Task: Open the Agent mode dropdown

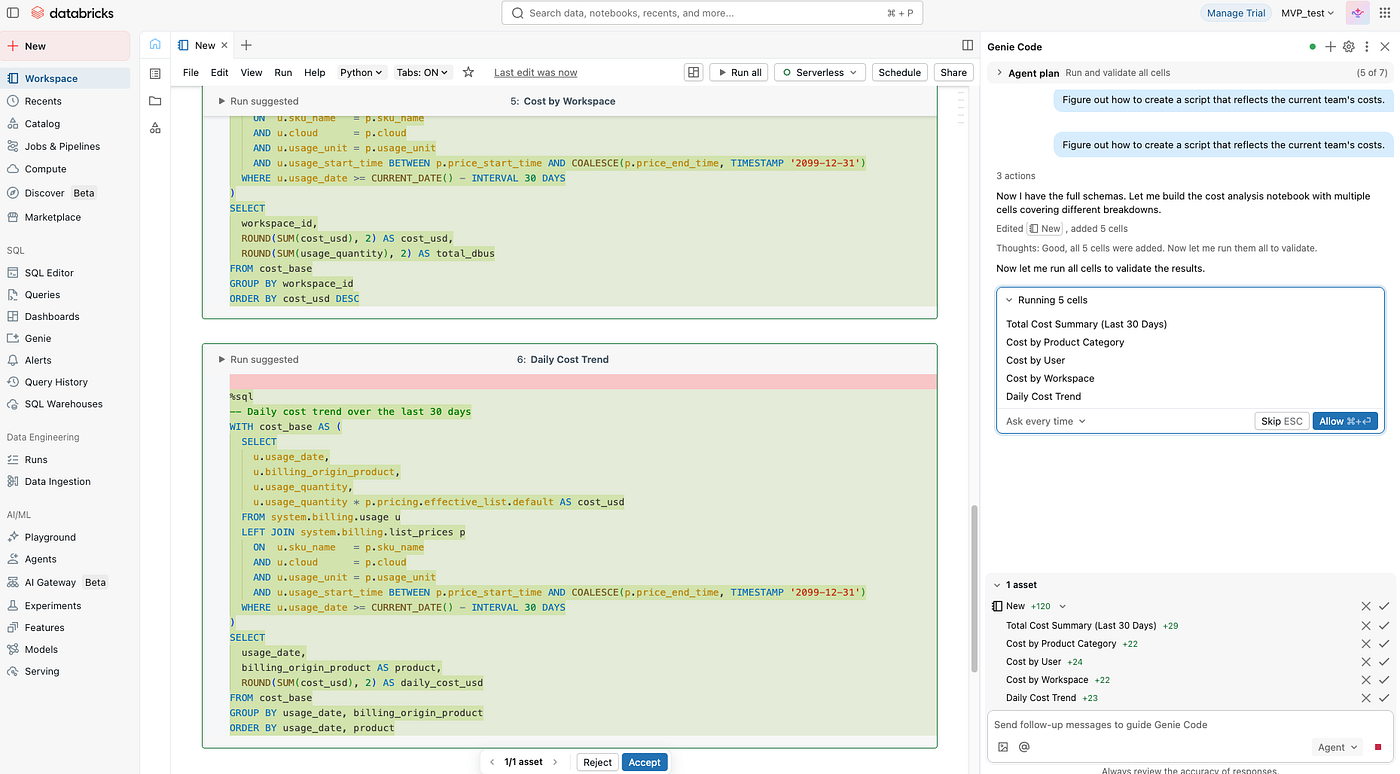Action: (x=1338, y=747)
